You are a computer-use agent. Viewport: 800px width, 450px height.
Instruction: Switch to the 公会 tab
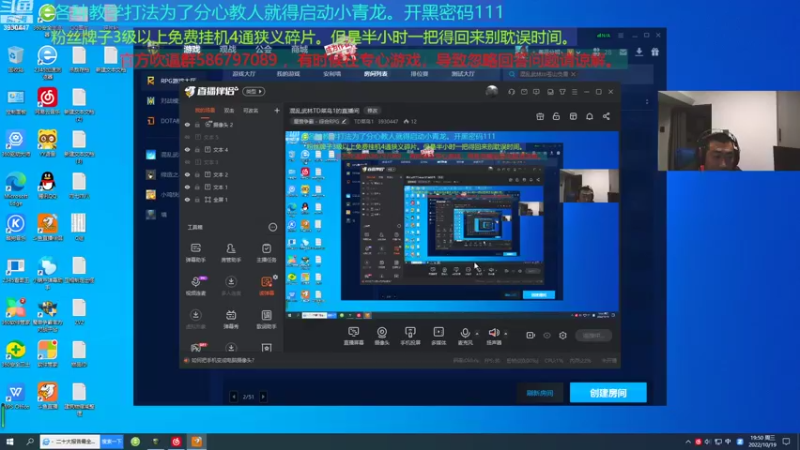coord(263,49)
